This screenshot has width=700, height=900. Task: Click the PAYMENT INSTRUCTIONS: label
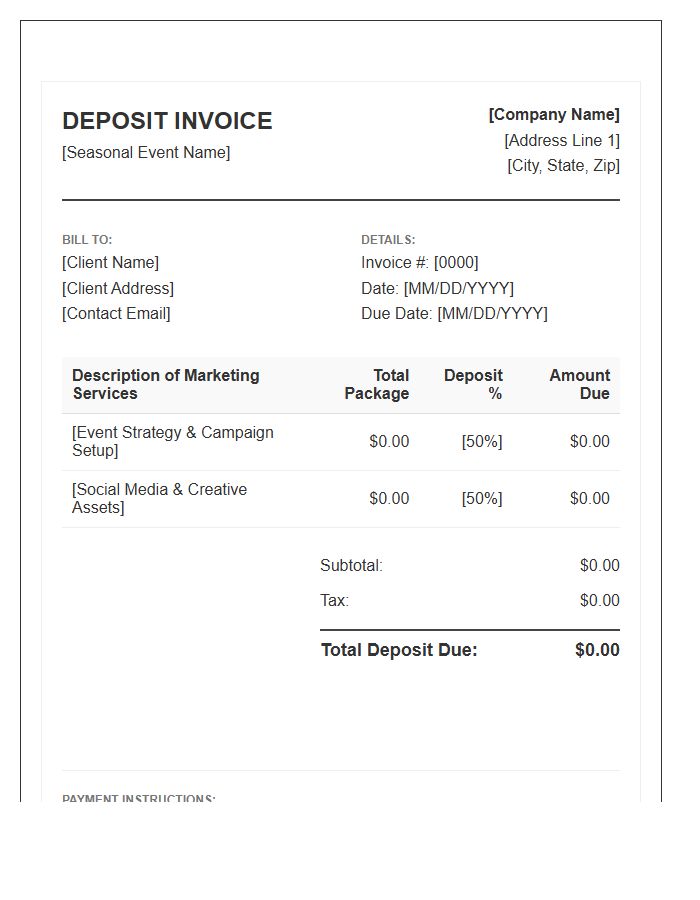(x=139, y=798)
